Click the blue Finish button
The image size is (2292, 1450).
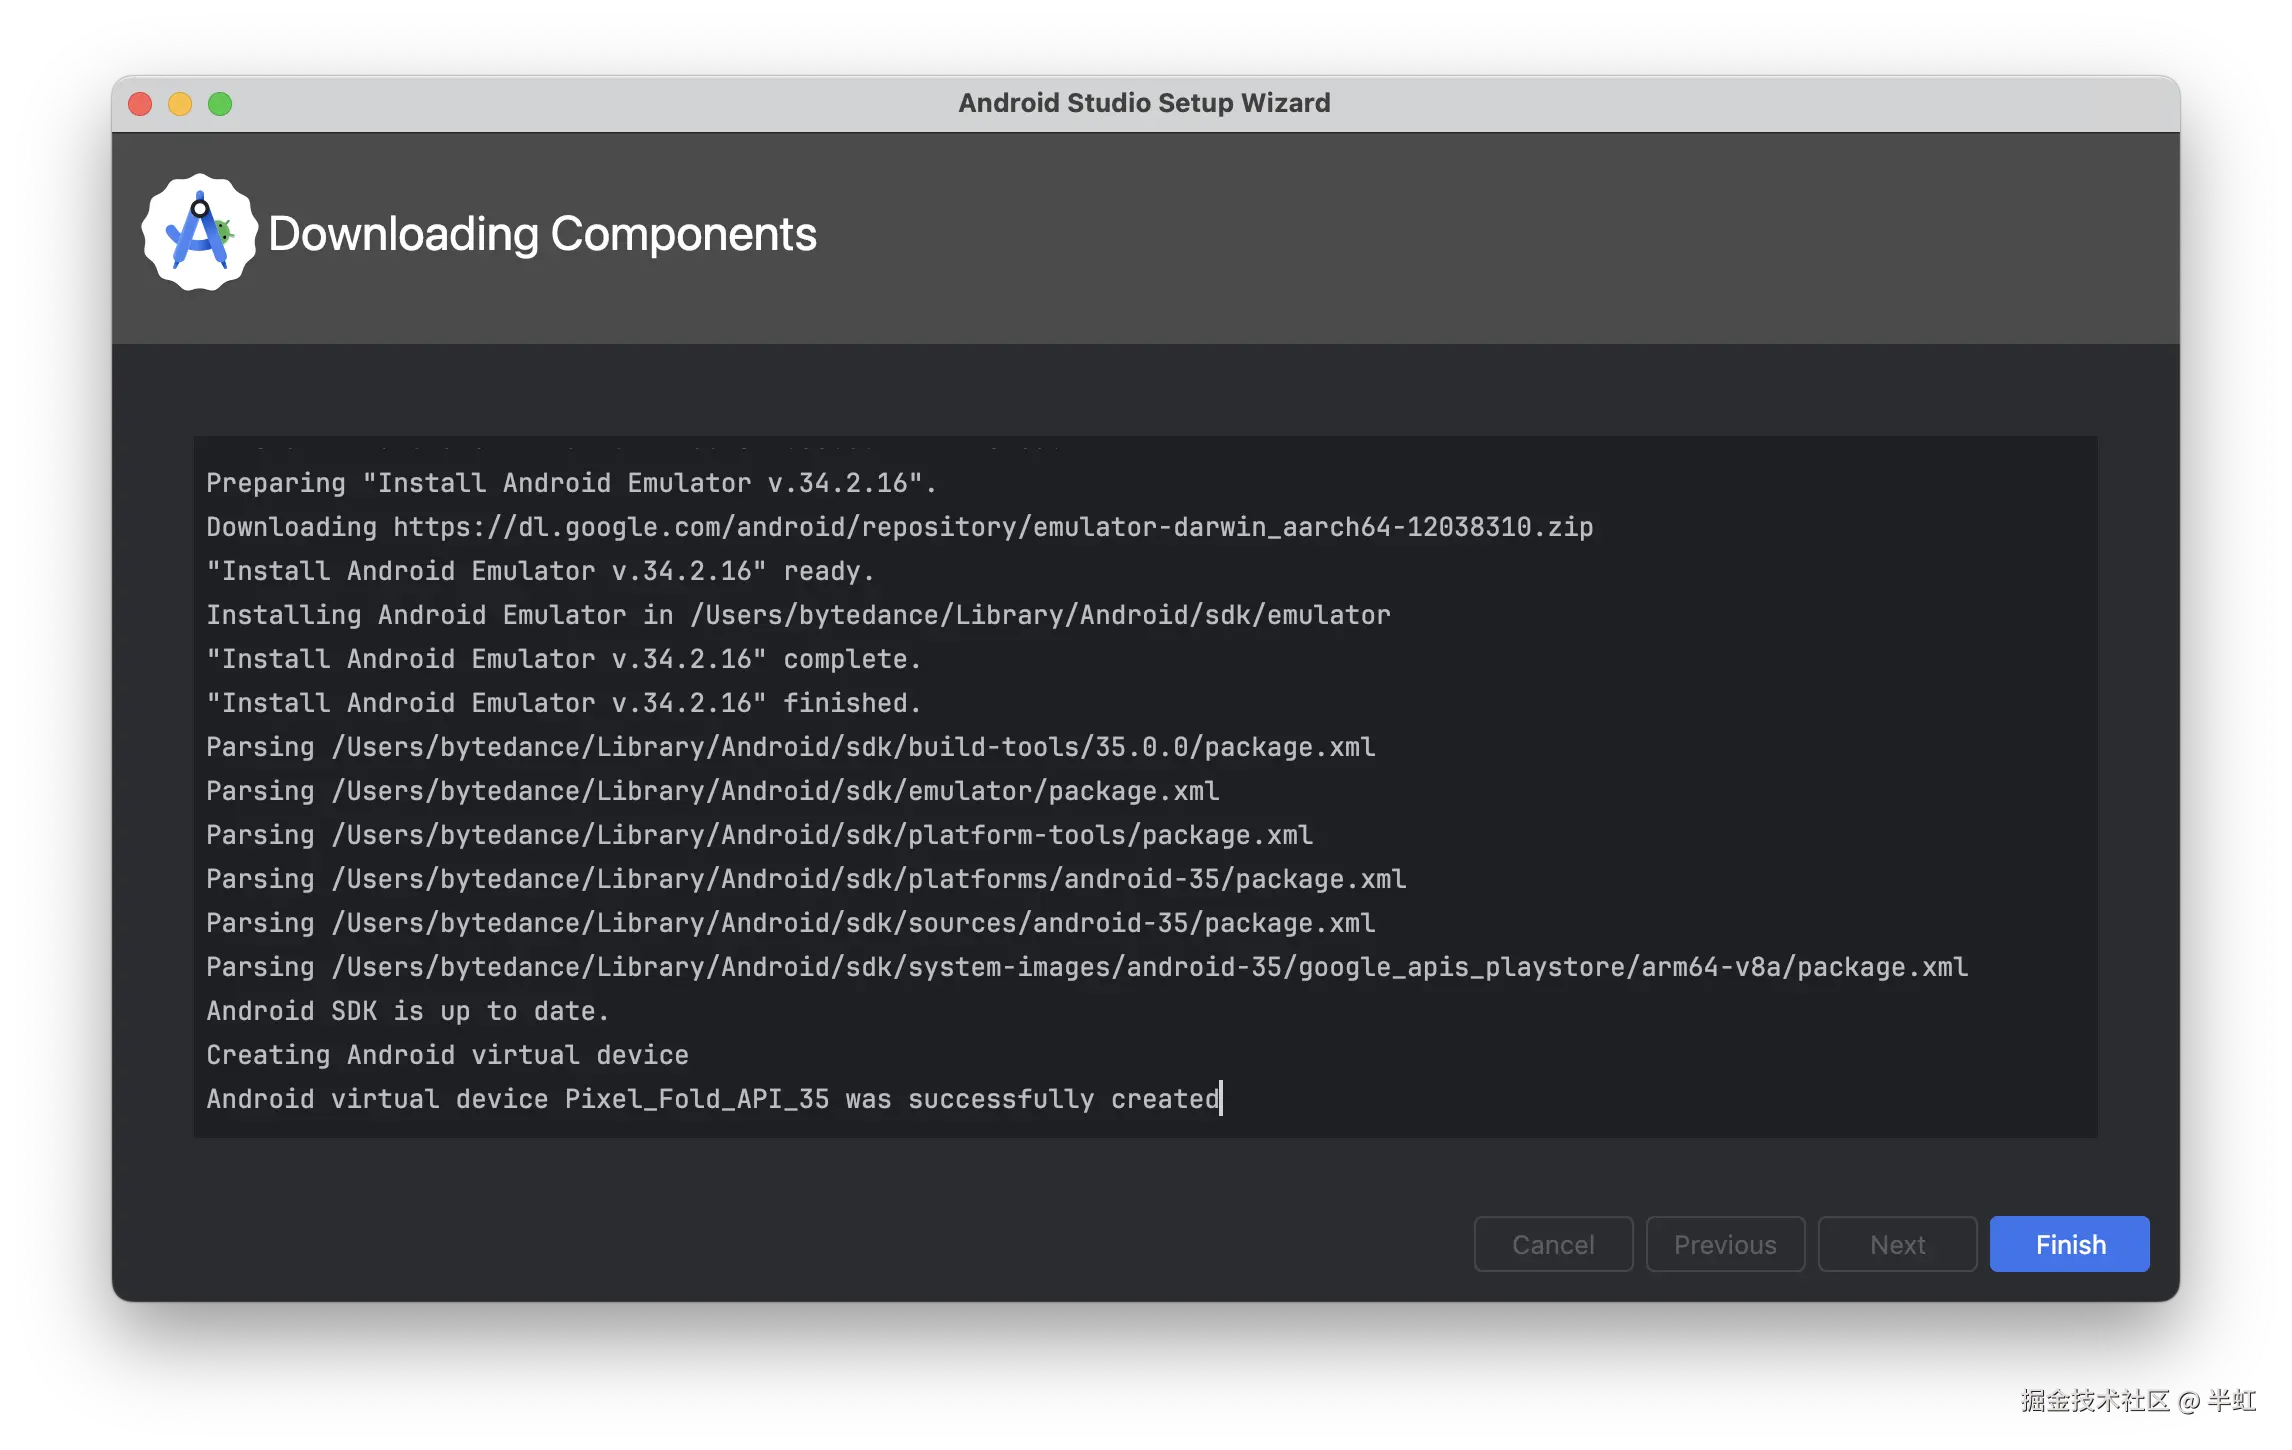point(2069,1244)
